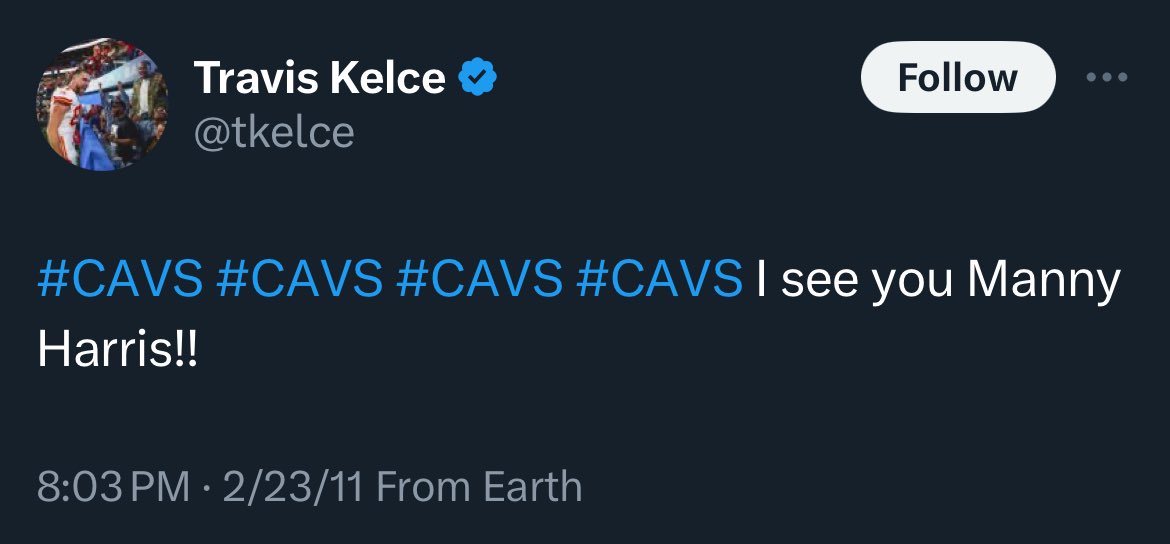Tap the third #CAVS hashtag

pos(480,281)
